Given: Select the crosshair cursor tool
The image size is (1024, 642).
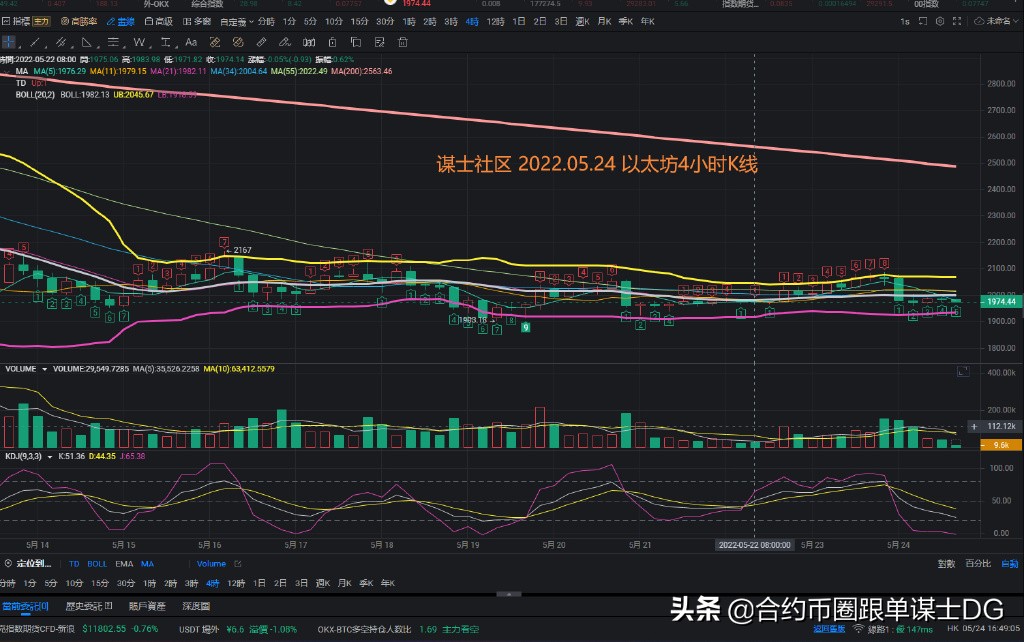Looking at the screenshot, I should pyautogui.click(x=10, y=42).
